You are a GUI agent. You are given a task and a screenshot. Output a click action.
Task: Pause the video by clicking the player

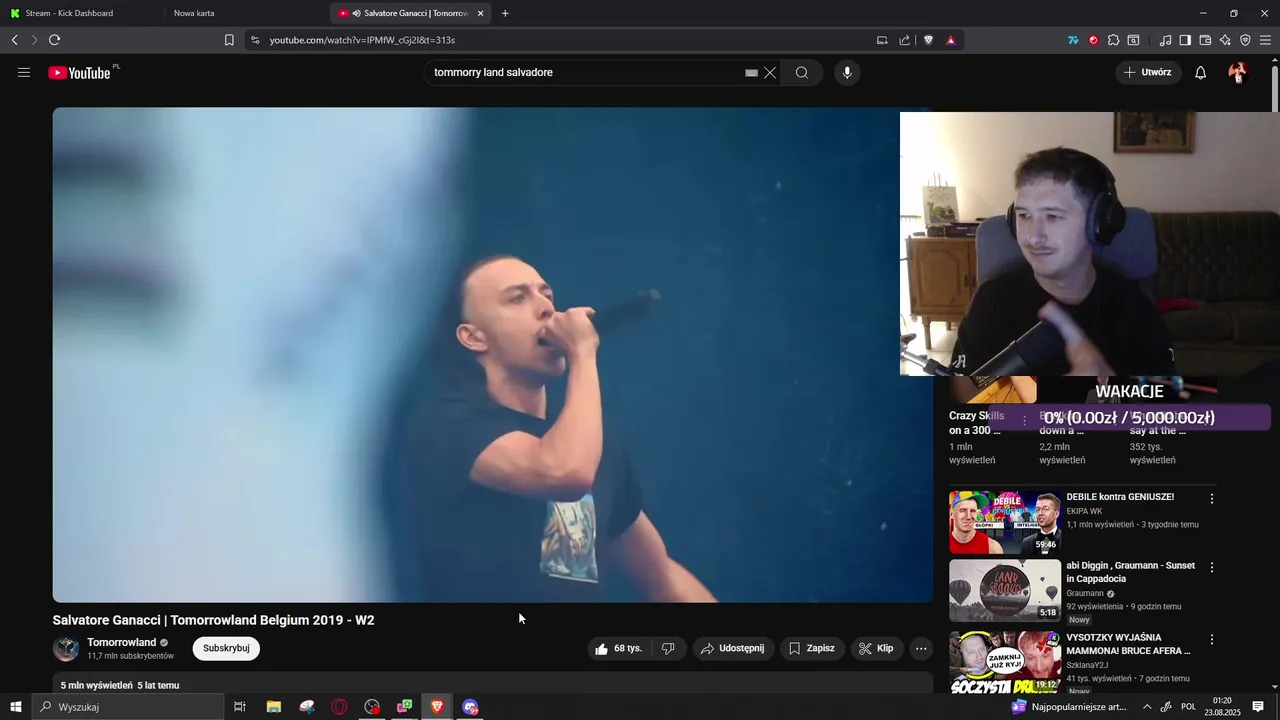click(492, 355)
